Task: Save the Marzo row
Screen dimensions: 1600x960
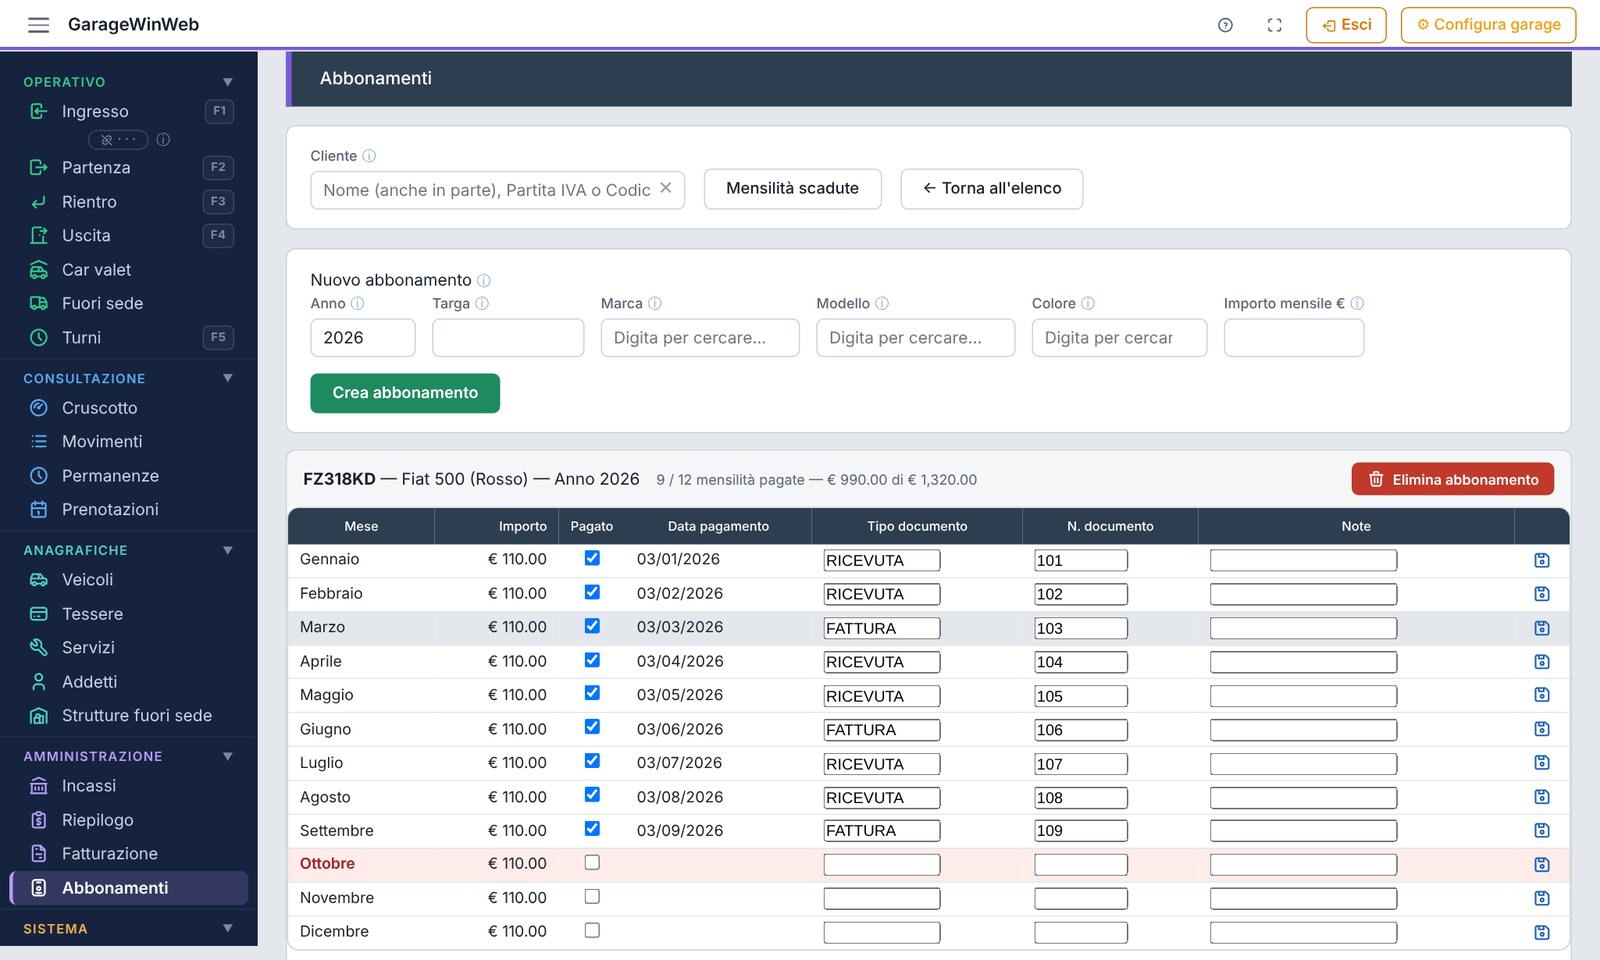Action: (1541, 628)
